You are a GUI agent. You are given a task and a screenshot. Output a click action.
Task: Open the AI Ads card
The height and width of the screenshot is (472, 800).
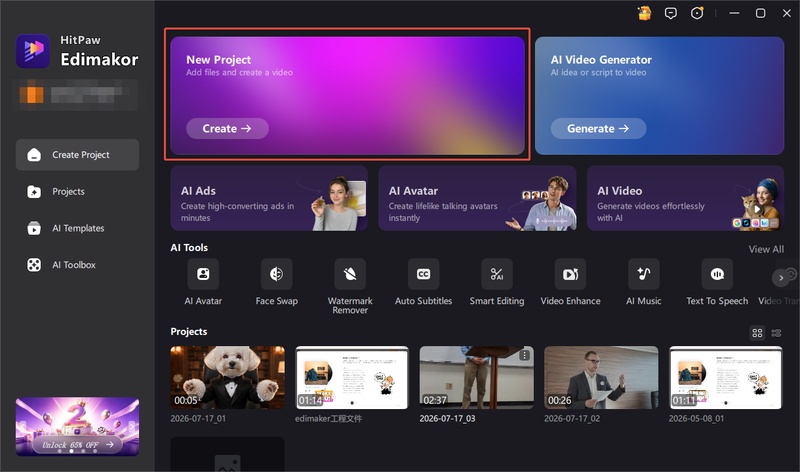tap(269, 198)
